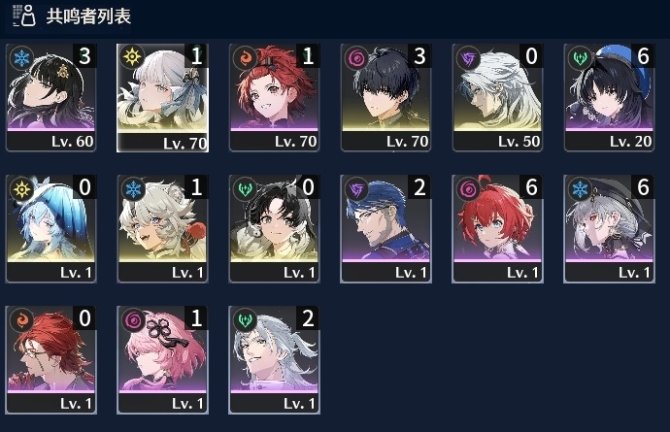The width and height of the screenshot is (670, 432).
Task: Click the Spectro sun icon on blue-haired card
Action: 21,189
